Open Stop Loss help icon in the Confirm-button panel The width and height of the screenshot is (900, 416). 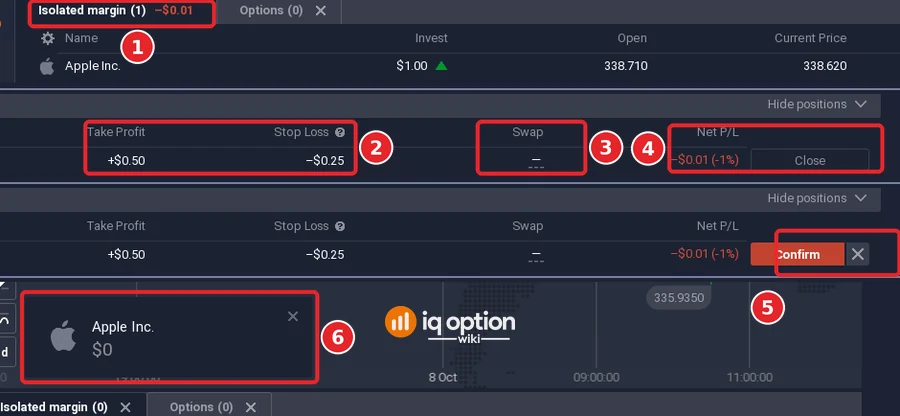click(x=340, y=227)
